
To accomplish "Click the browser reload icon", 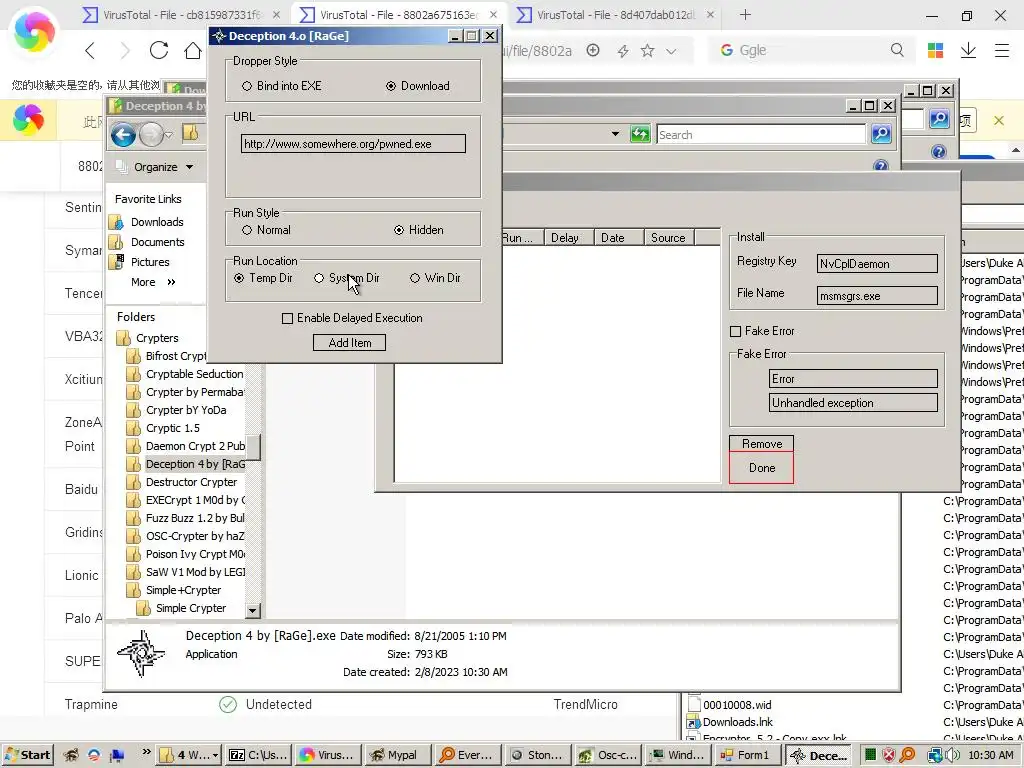I will coord(159,50).
